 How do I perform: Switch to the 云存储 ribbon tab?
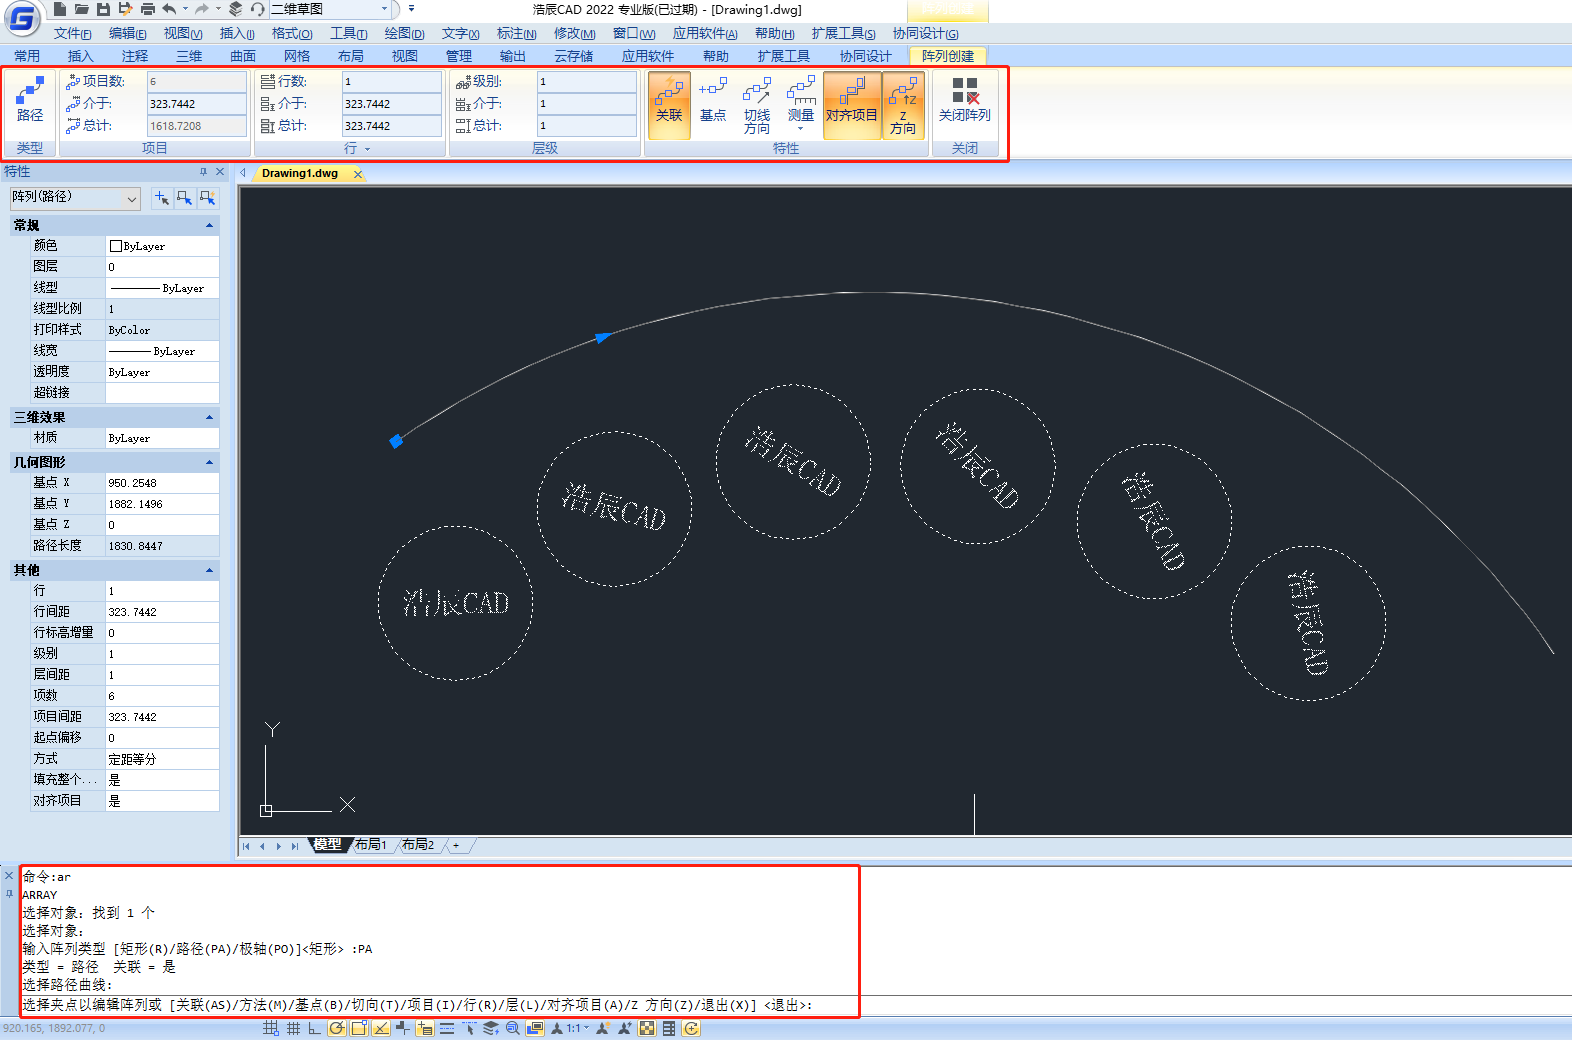pyautogui.click(x=573, y=56)
